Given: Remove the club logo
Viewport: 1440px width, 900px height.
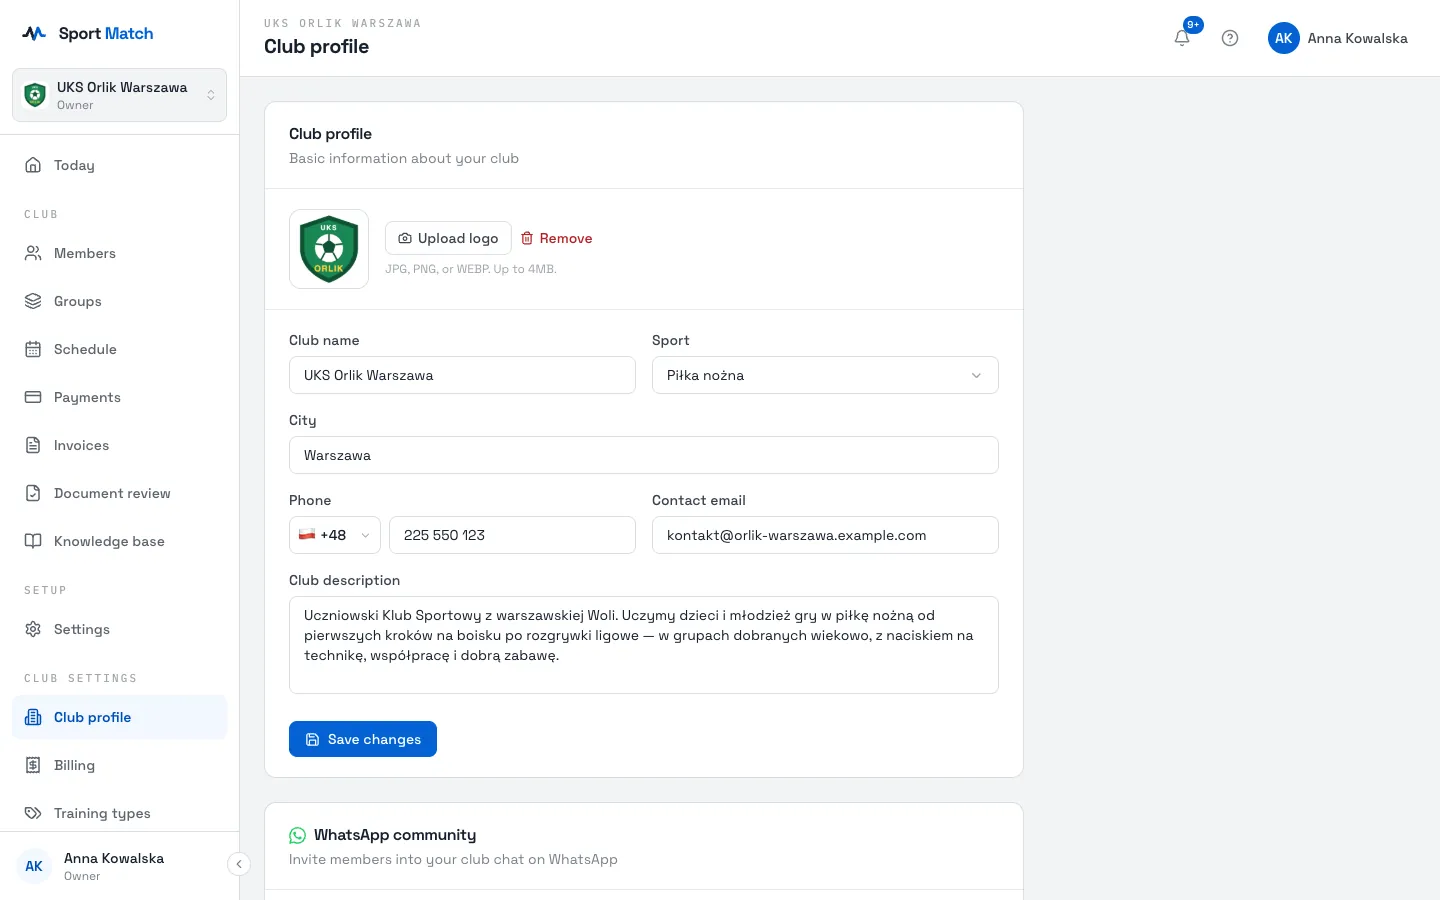Looking at the screenshot, I should pos(557,238).
